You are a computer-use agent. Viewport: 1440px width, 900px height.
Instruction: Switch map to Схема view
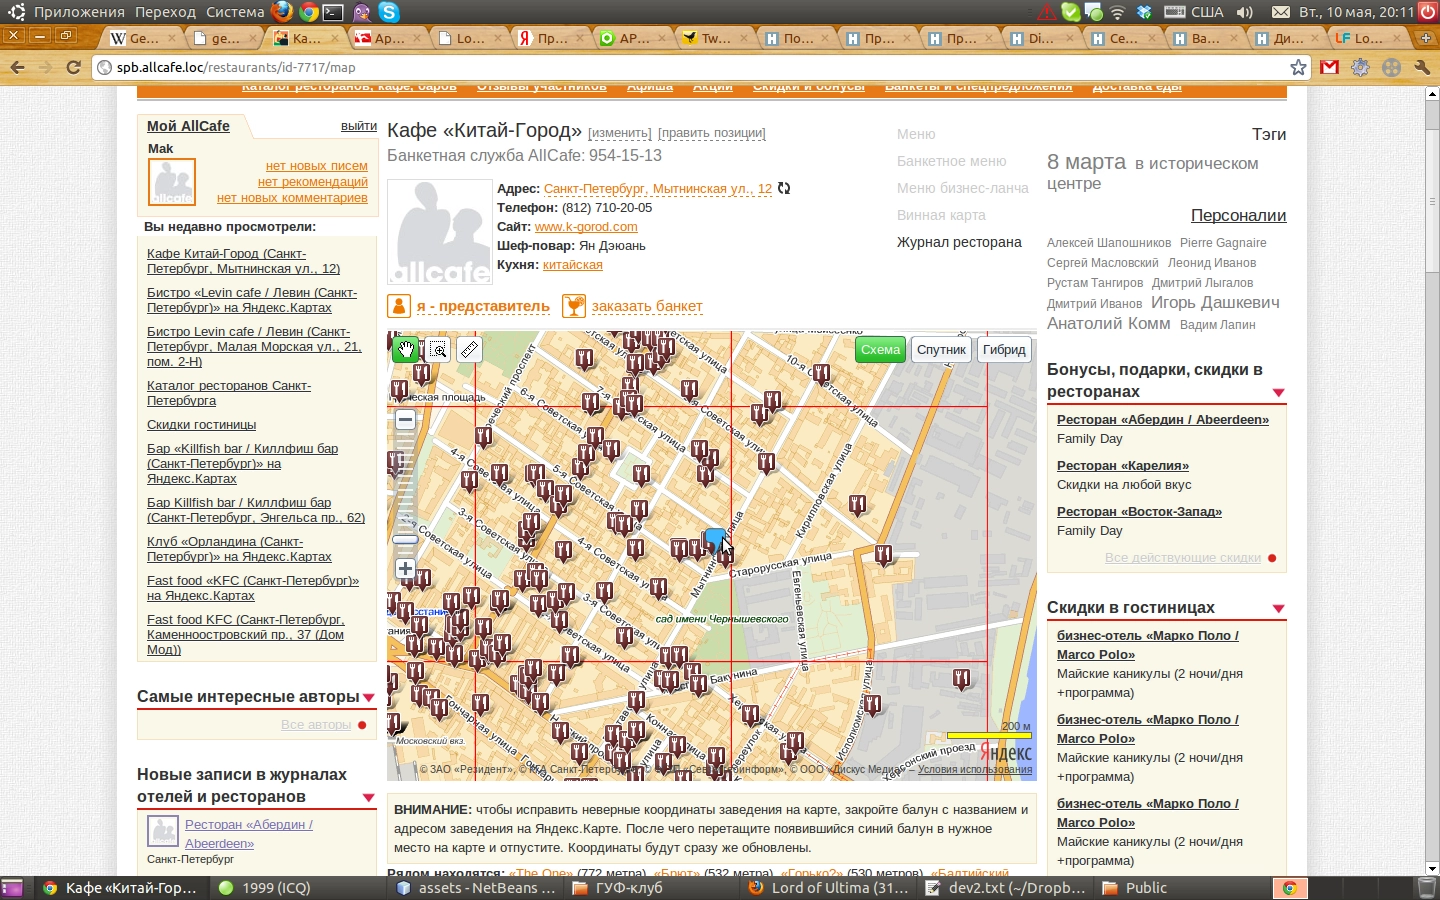tap(880, 349)
